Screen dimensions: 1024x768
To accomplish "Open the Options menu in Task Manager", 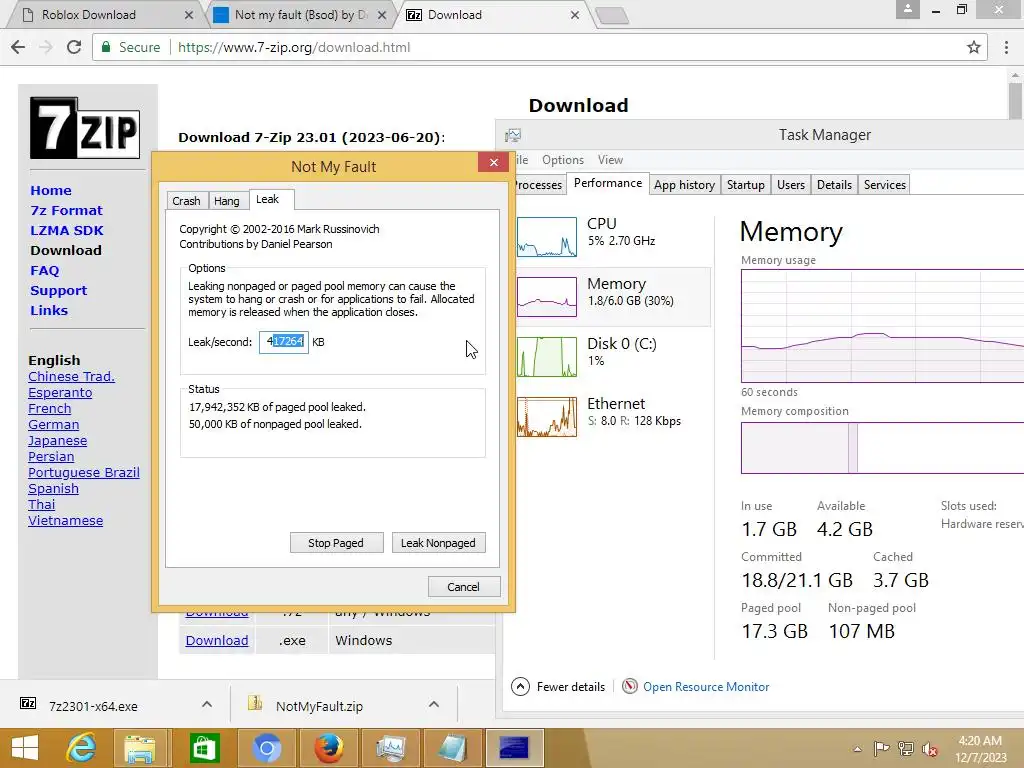I will 562,160.
